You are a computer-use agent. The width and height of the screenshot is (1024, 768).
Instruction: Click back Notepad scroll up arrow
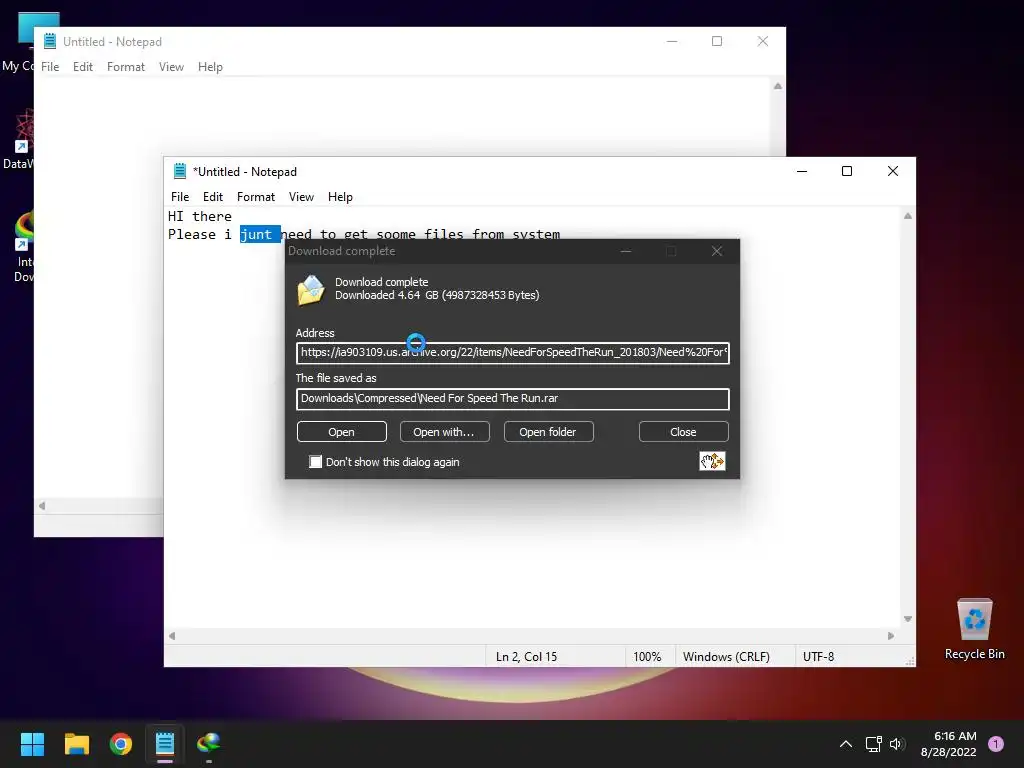click(x=778, y=86)
